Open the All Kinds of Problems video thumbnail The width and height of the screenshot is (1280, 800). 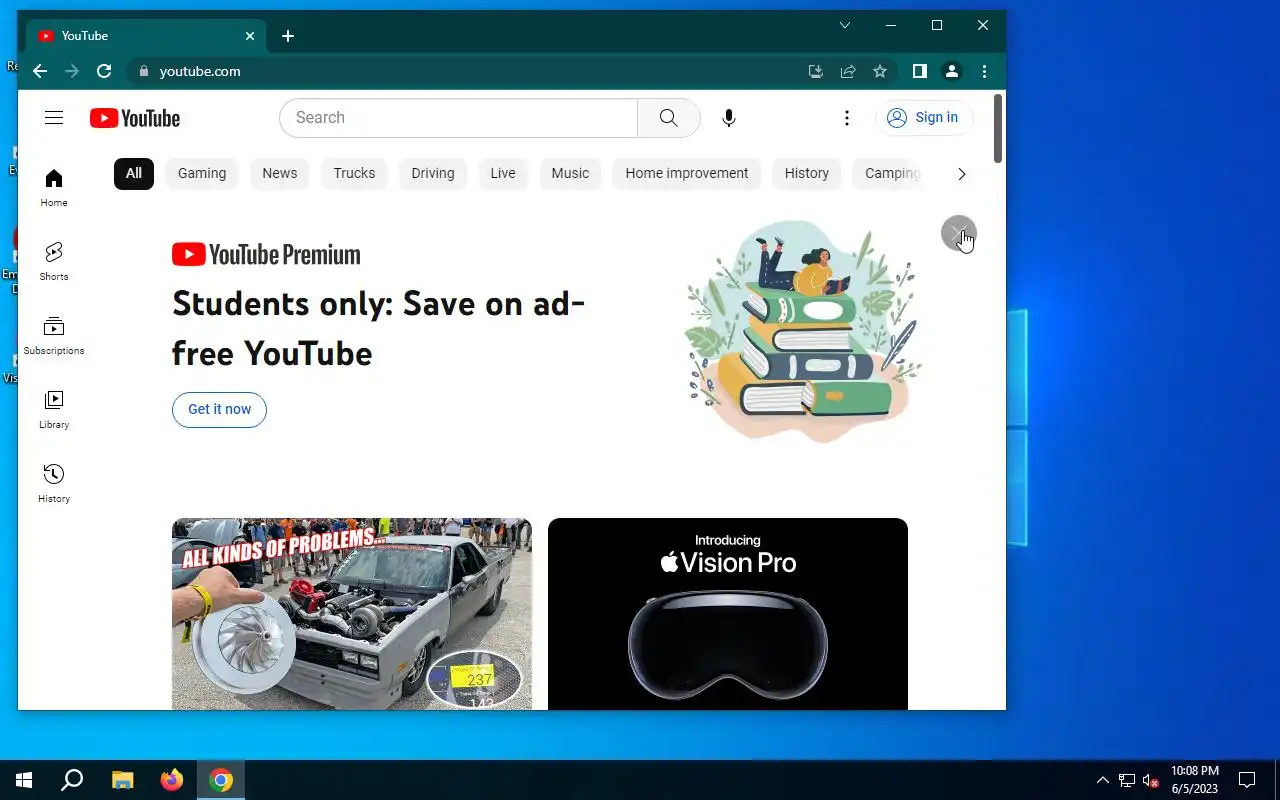[352, 614]
